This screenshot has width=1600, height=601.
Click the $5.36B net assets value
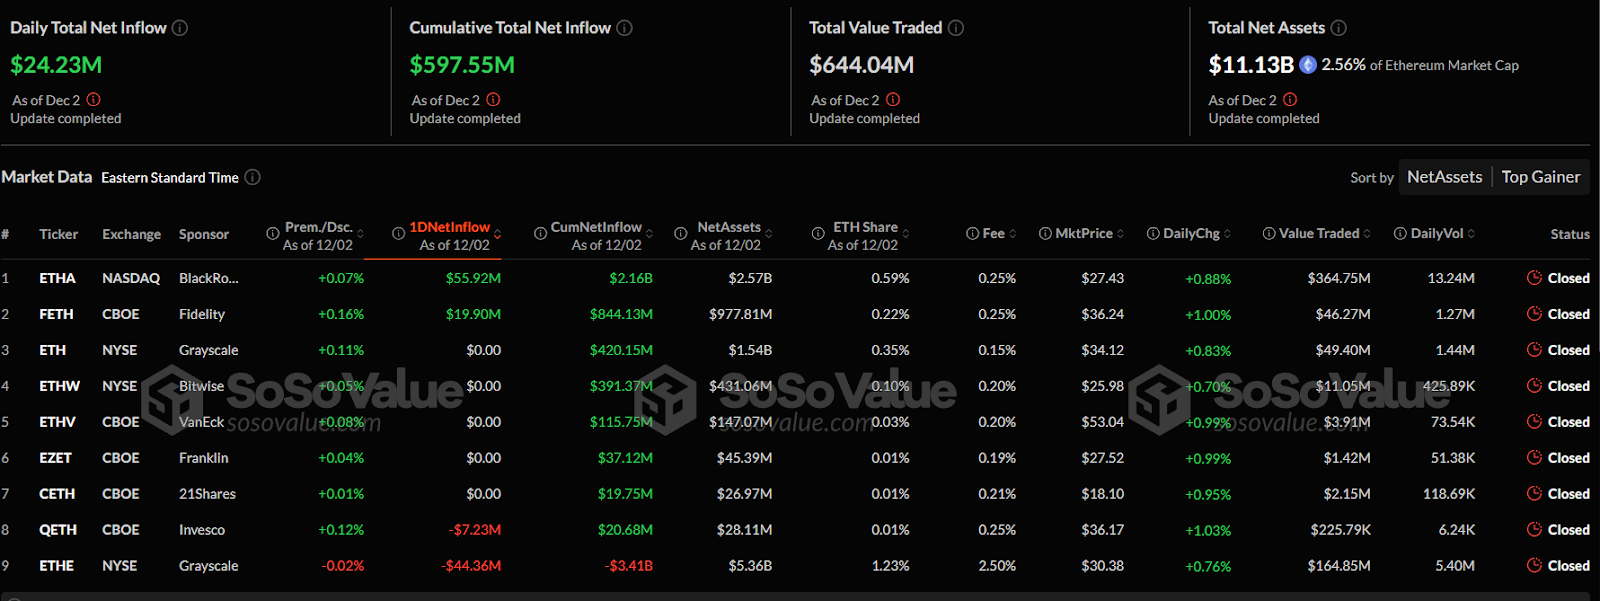point(750,566)
